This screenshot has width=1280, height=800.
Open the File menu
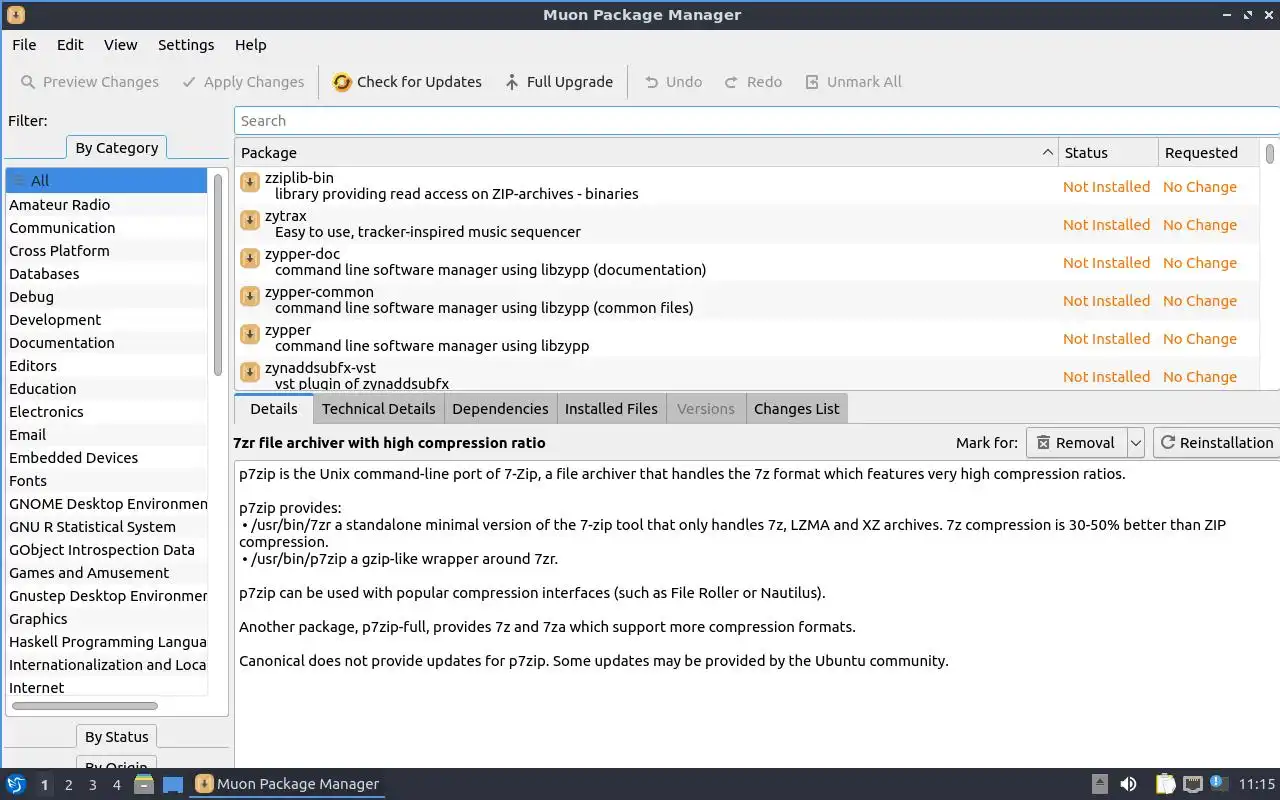(24, 45)
